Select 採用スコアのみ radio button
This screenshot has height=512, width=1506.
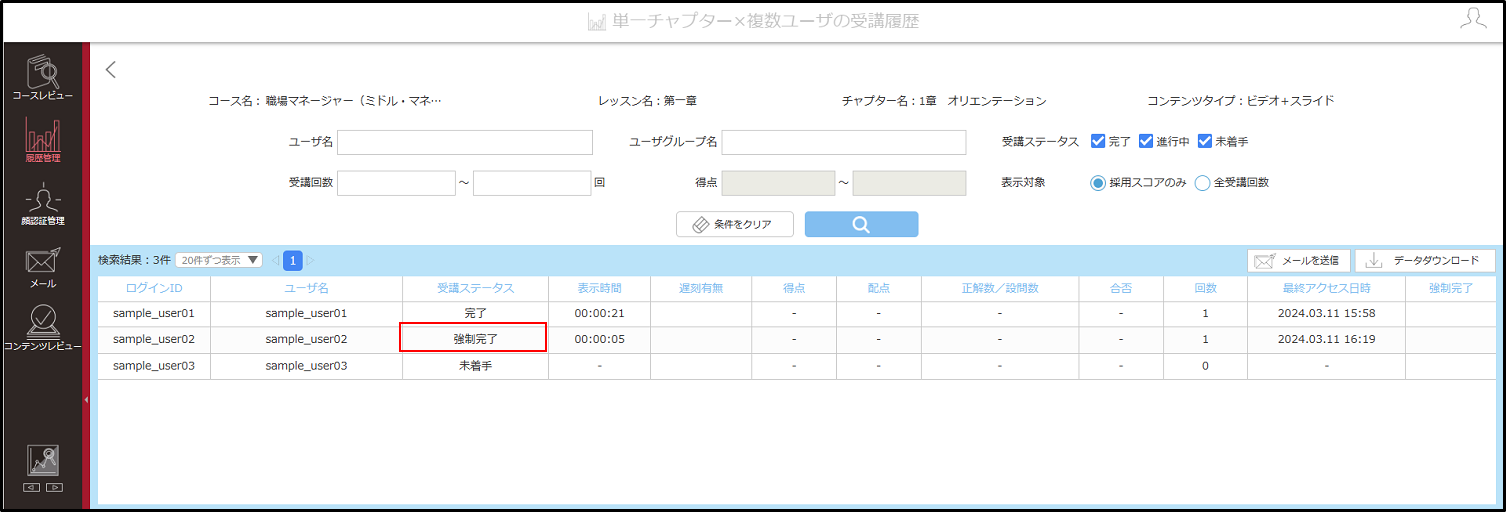1098,183
